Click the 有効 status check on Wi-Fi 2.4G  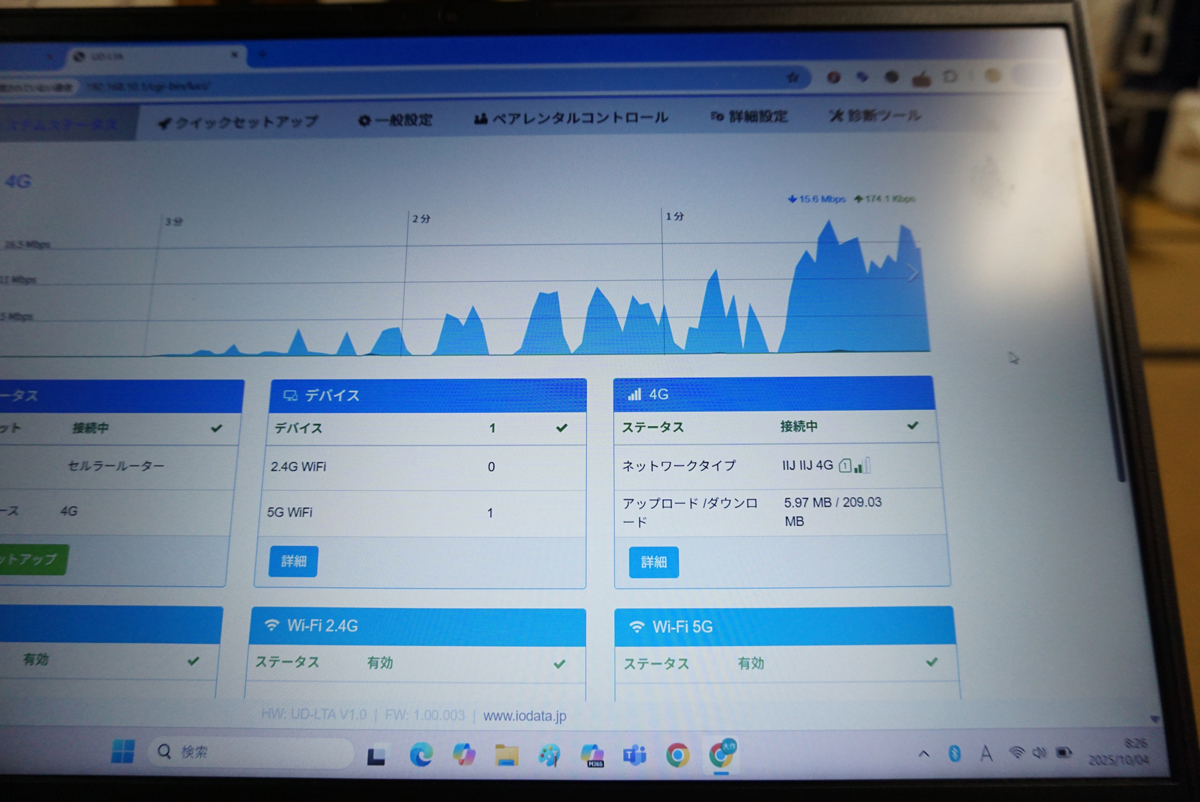pyautogui.click(x=562, y=662)
